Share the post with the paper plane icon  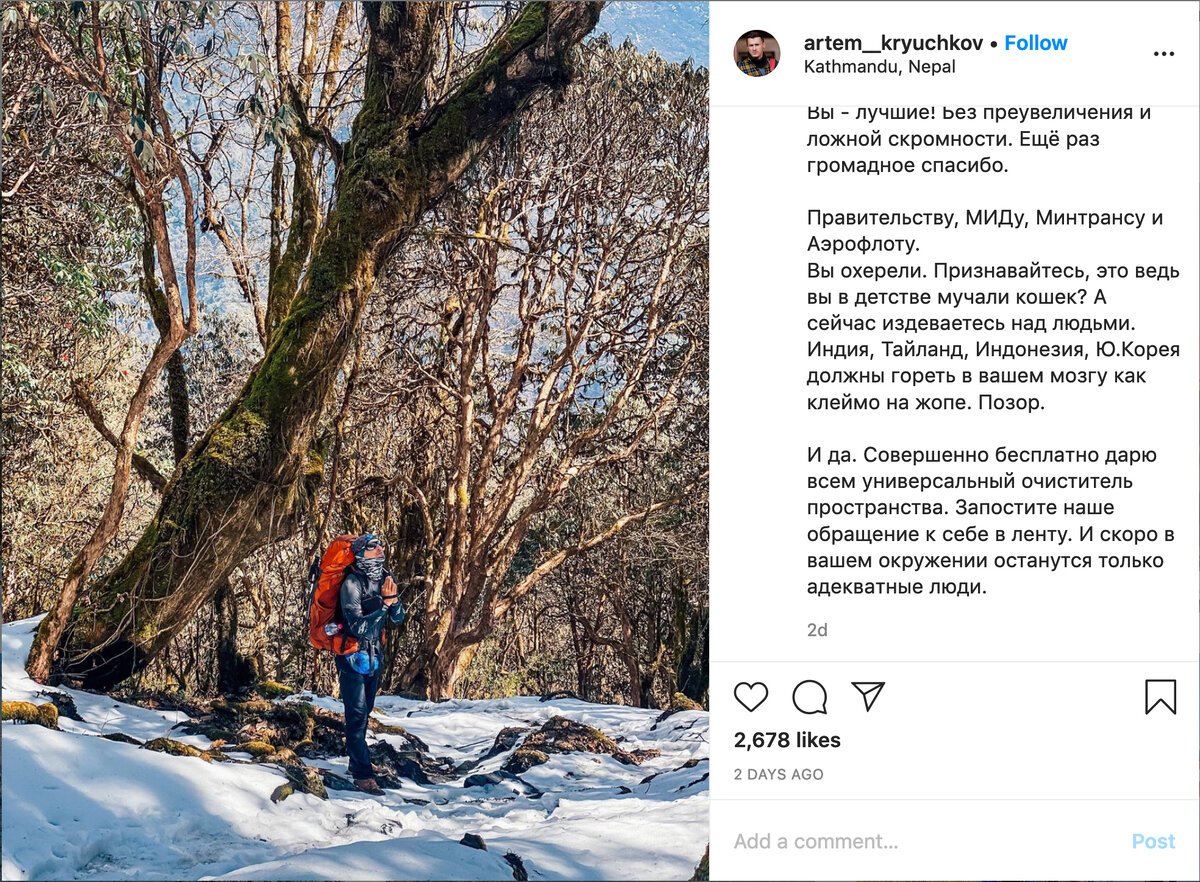coord(868,696)
